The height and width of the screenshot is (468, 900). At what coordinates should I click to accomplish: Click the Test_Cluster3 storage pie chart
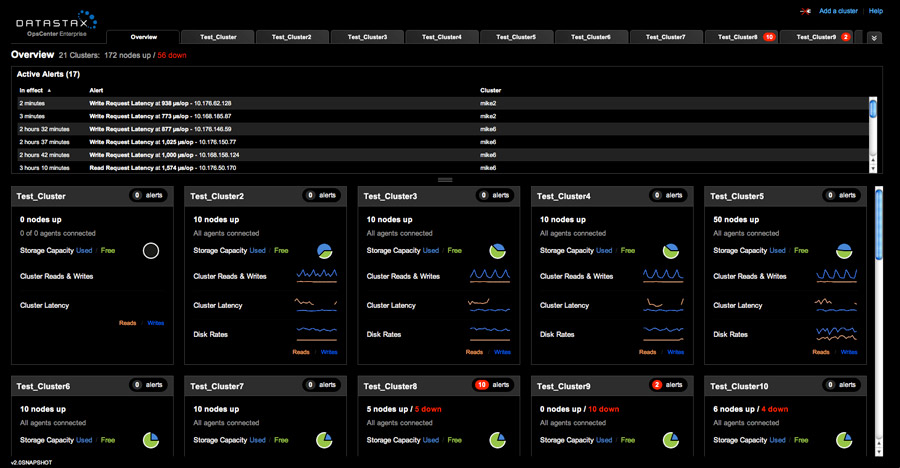(498, 251)
